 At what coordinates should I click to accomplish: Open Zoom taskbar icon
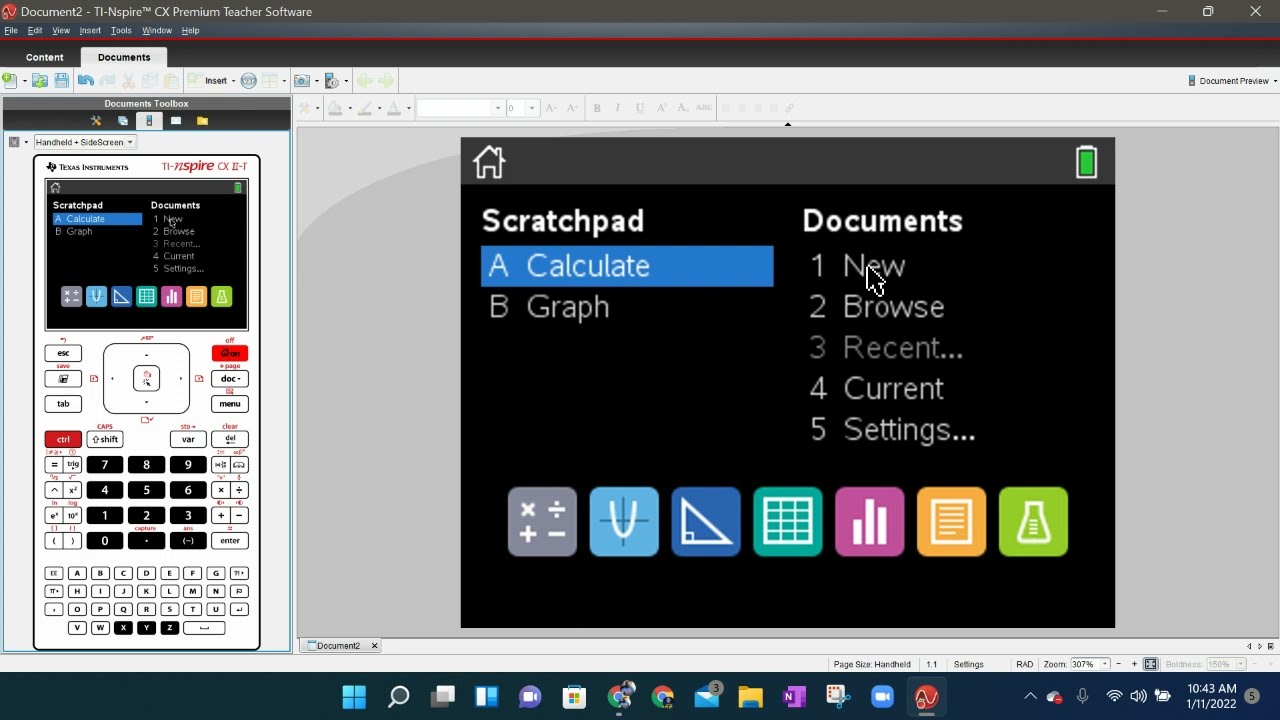pyautogui.click(x=882, y=697)
